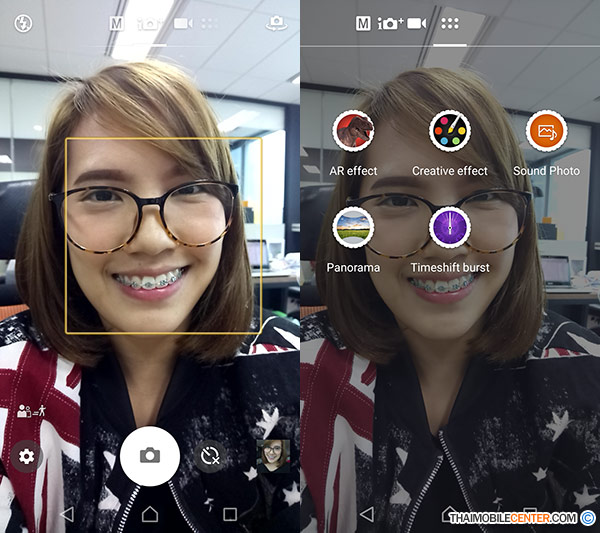Tap the scene recognition icon above settings
The image size is (600, 533).
pyautogui.click(x=26, y=410)
